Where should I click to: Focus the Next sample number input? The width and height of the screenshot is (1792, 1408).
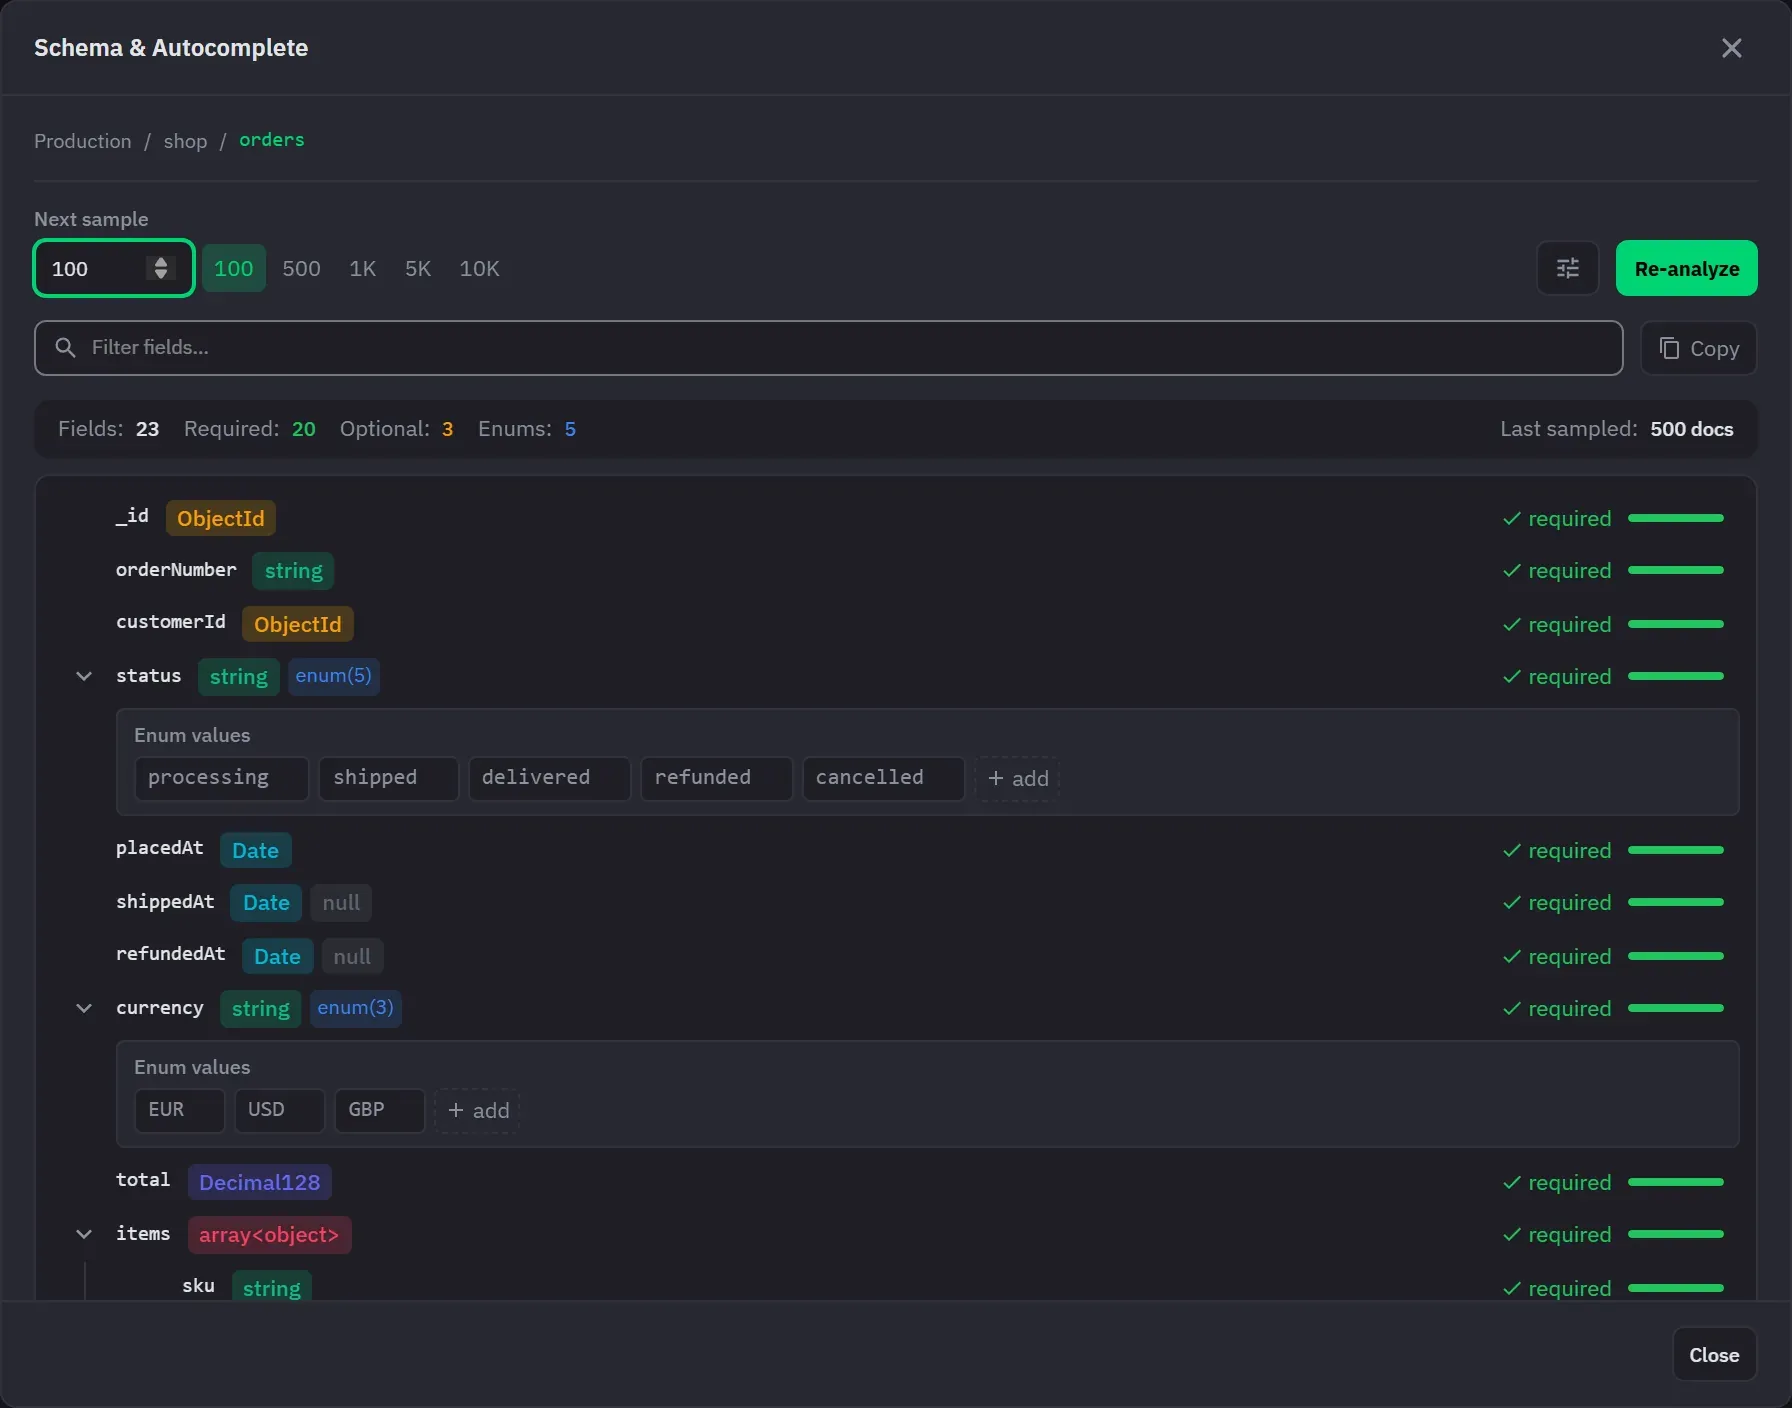(x=113, y=268)
